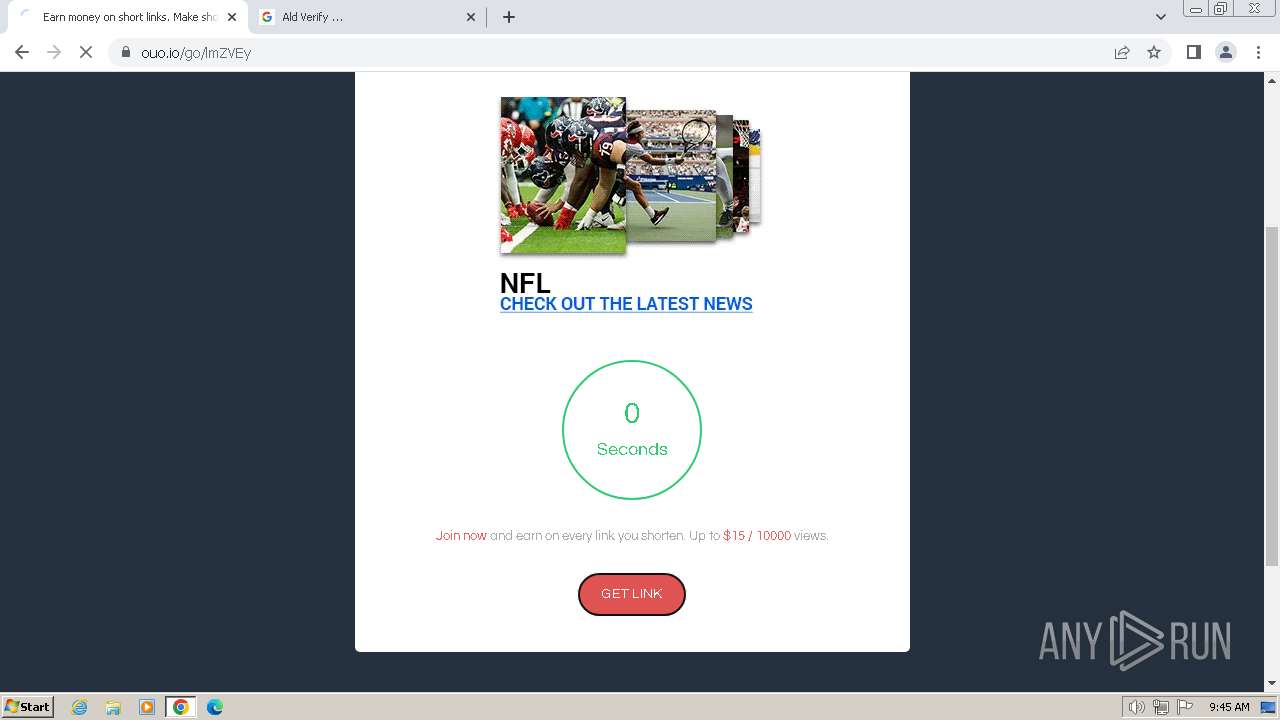This screenshot has height=720, width=1280.
Task: Open the Windows Start menu
Action: 28,706
